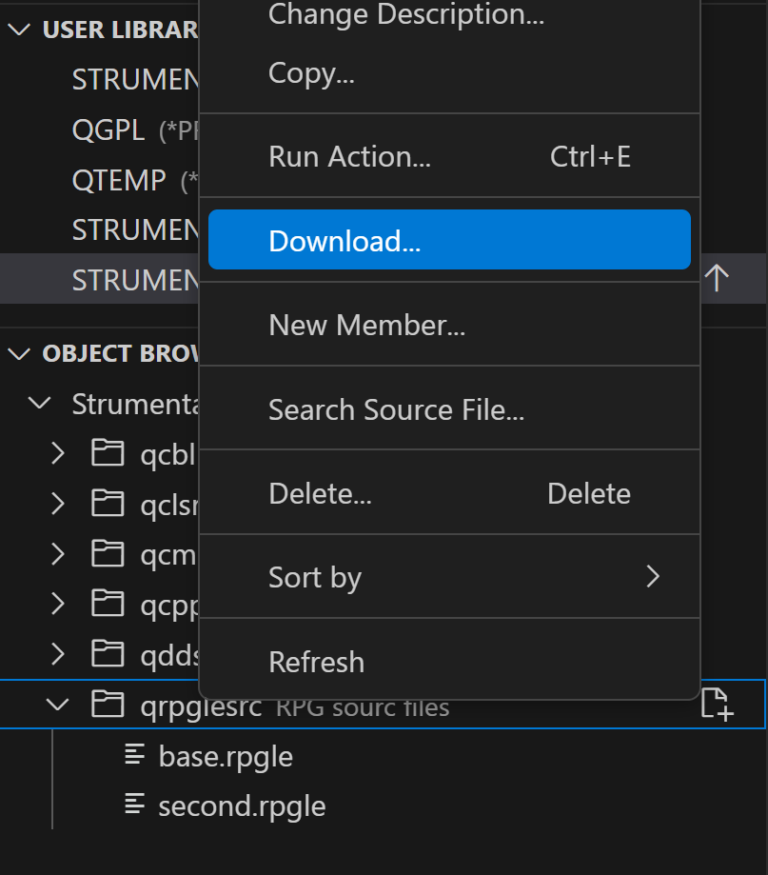Click the folder icon beside qcpp source file

pos(107,604)
